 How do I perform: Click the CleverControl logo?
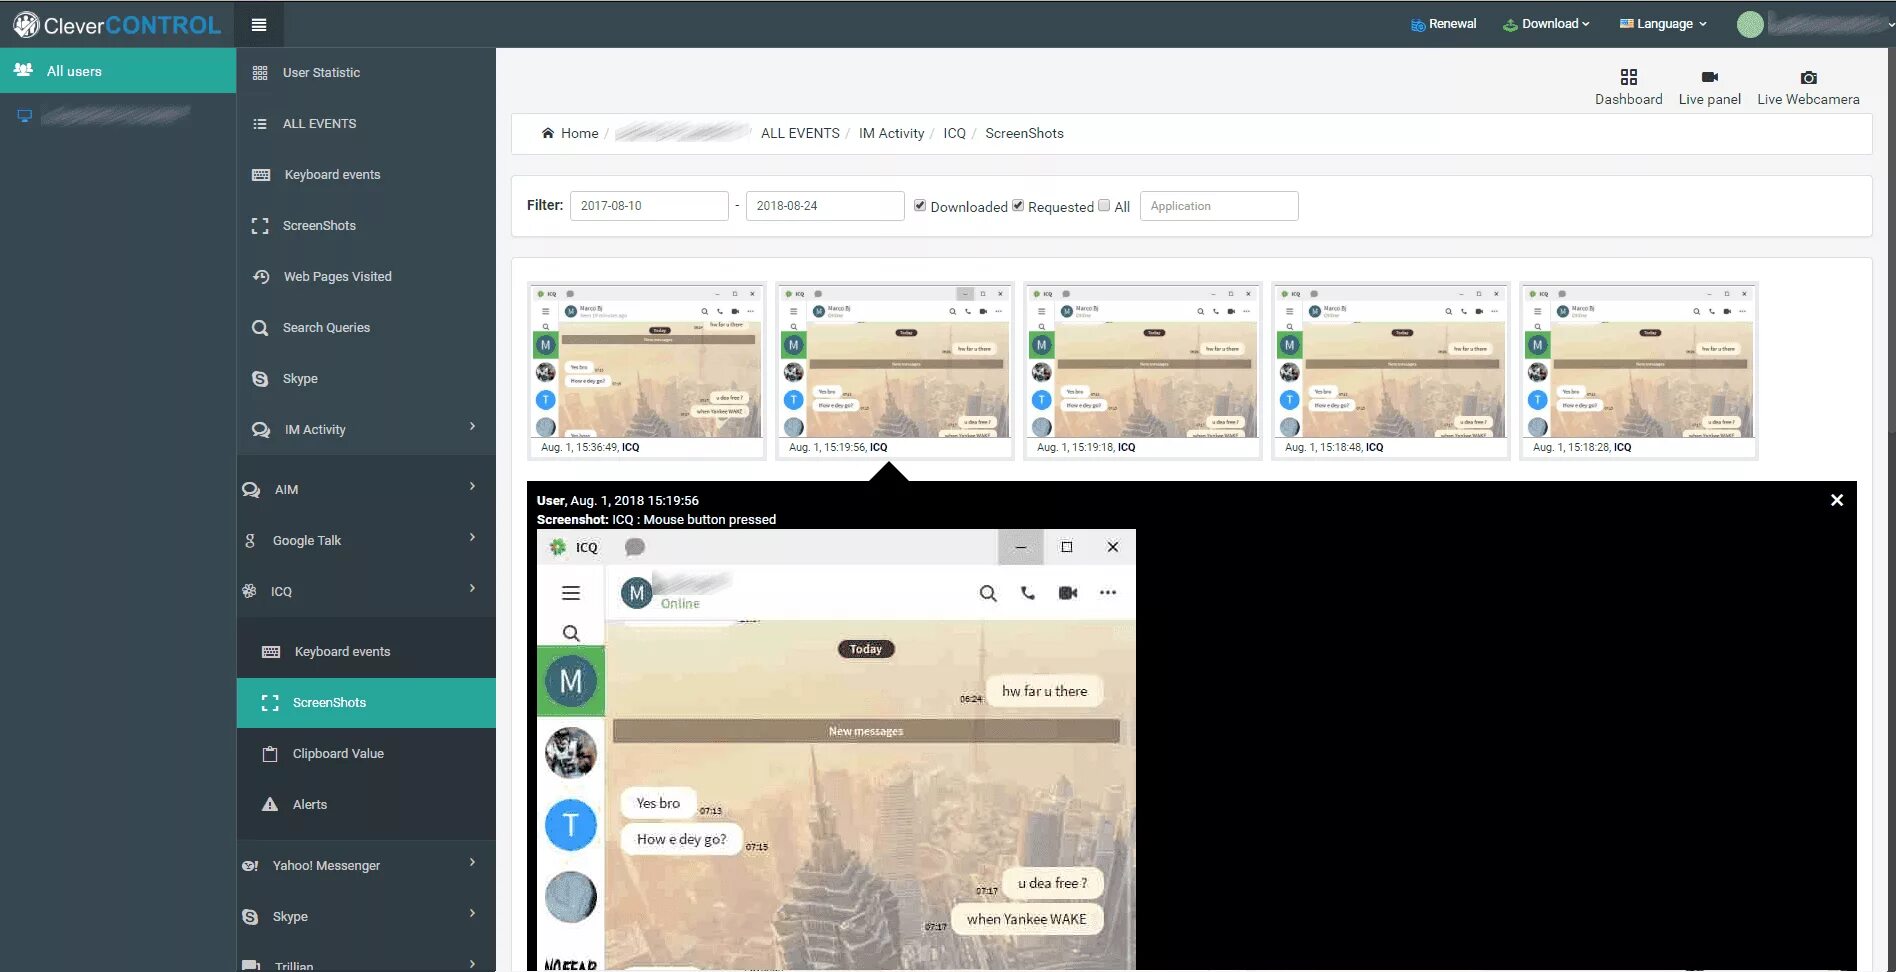(x=117, y=25)
